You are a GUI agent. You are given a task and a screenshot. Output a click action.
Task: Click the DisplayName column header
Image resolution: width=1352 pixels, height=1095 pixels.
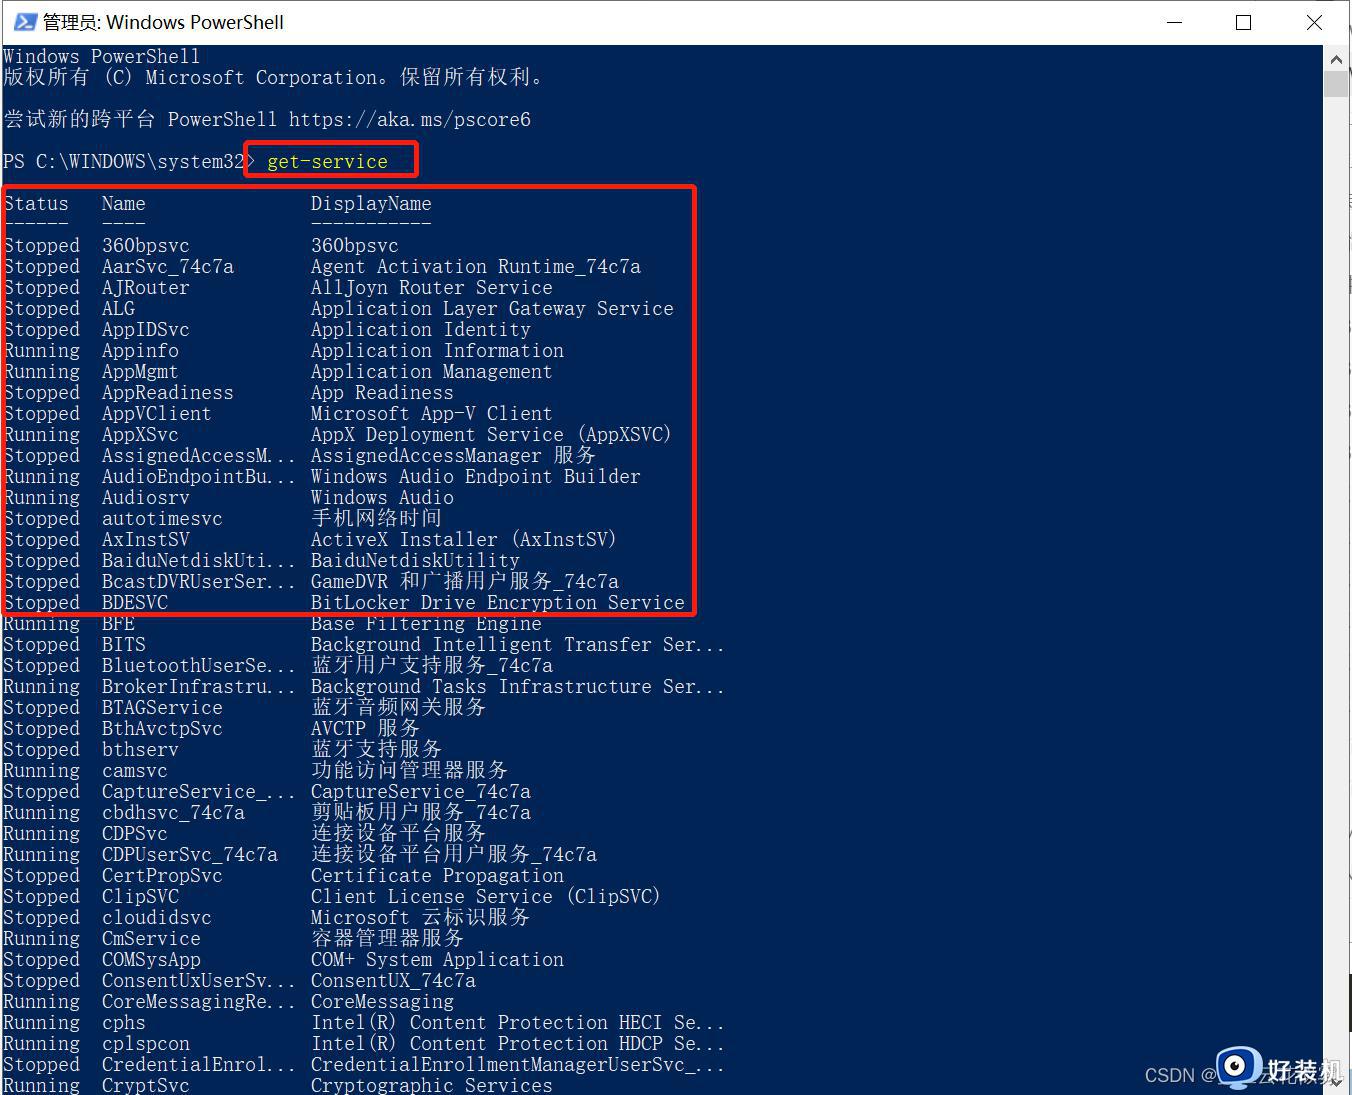(x=371, y=204)
